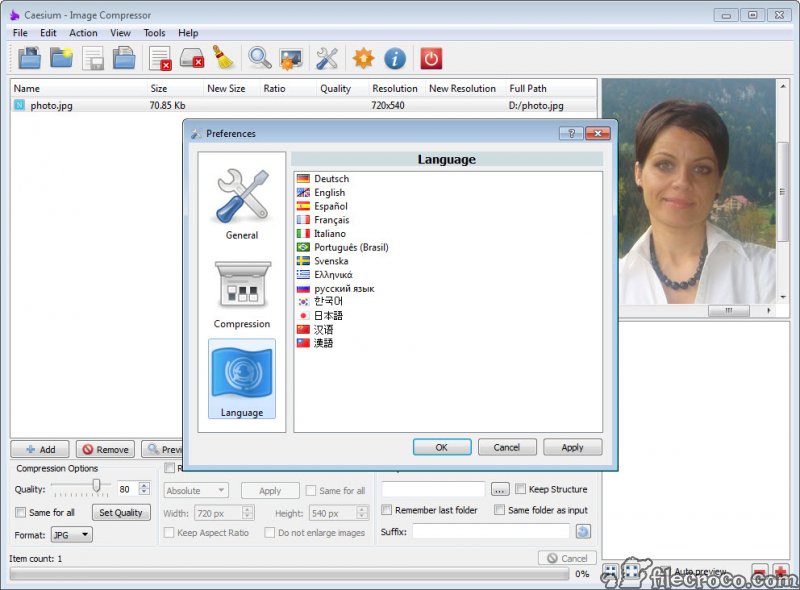800x590 pixels.
Task: Click the bottom progress bar
Action: tap(289, 574)
